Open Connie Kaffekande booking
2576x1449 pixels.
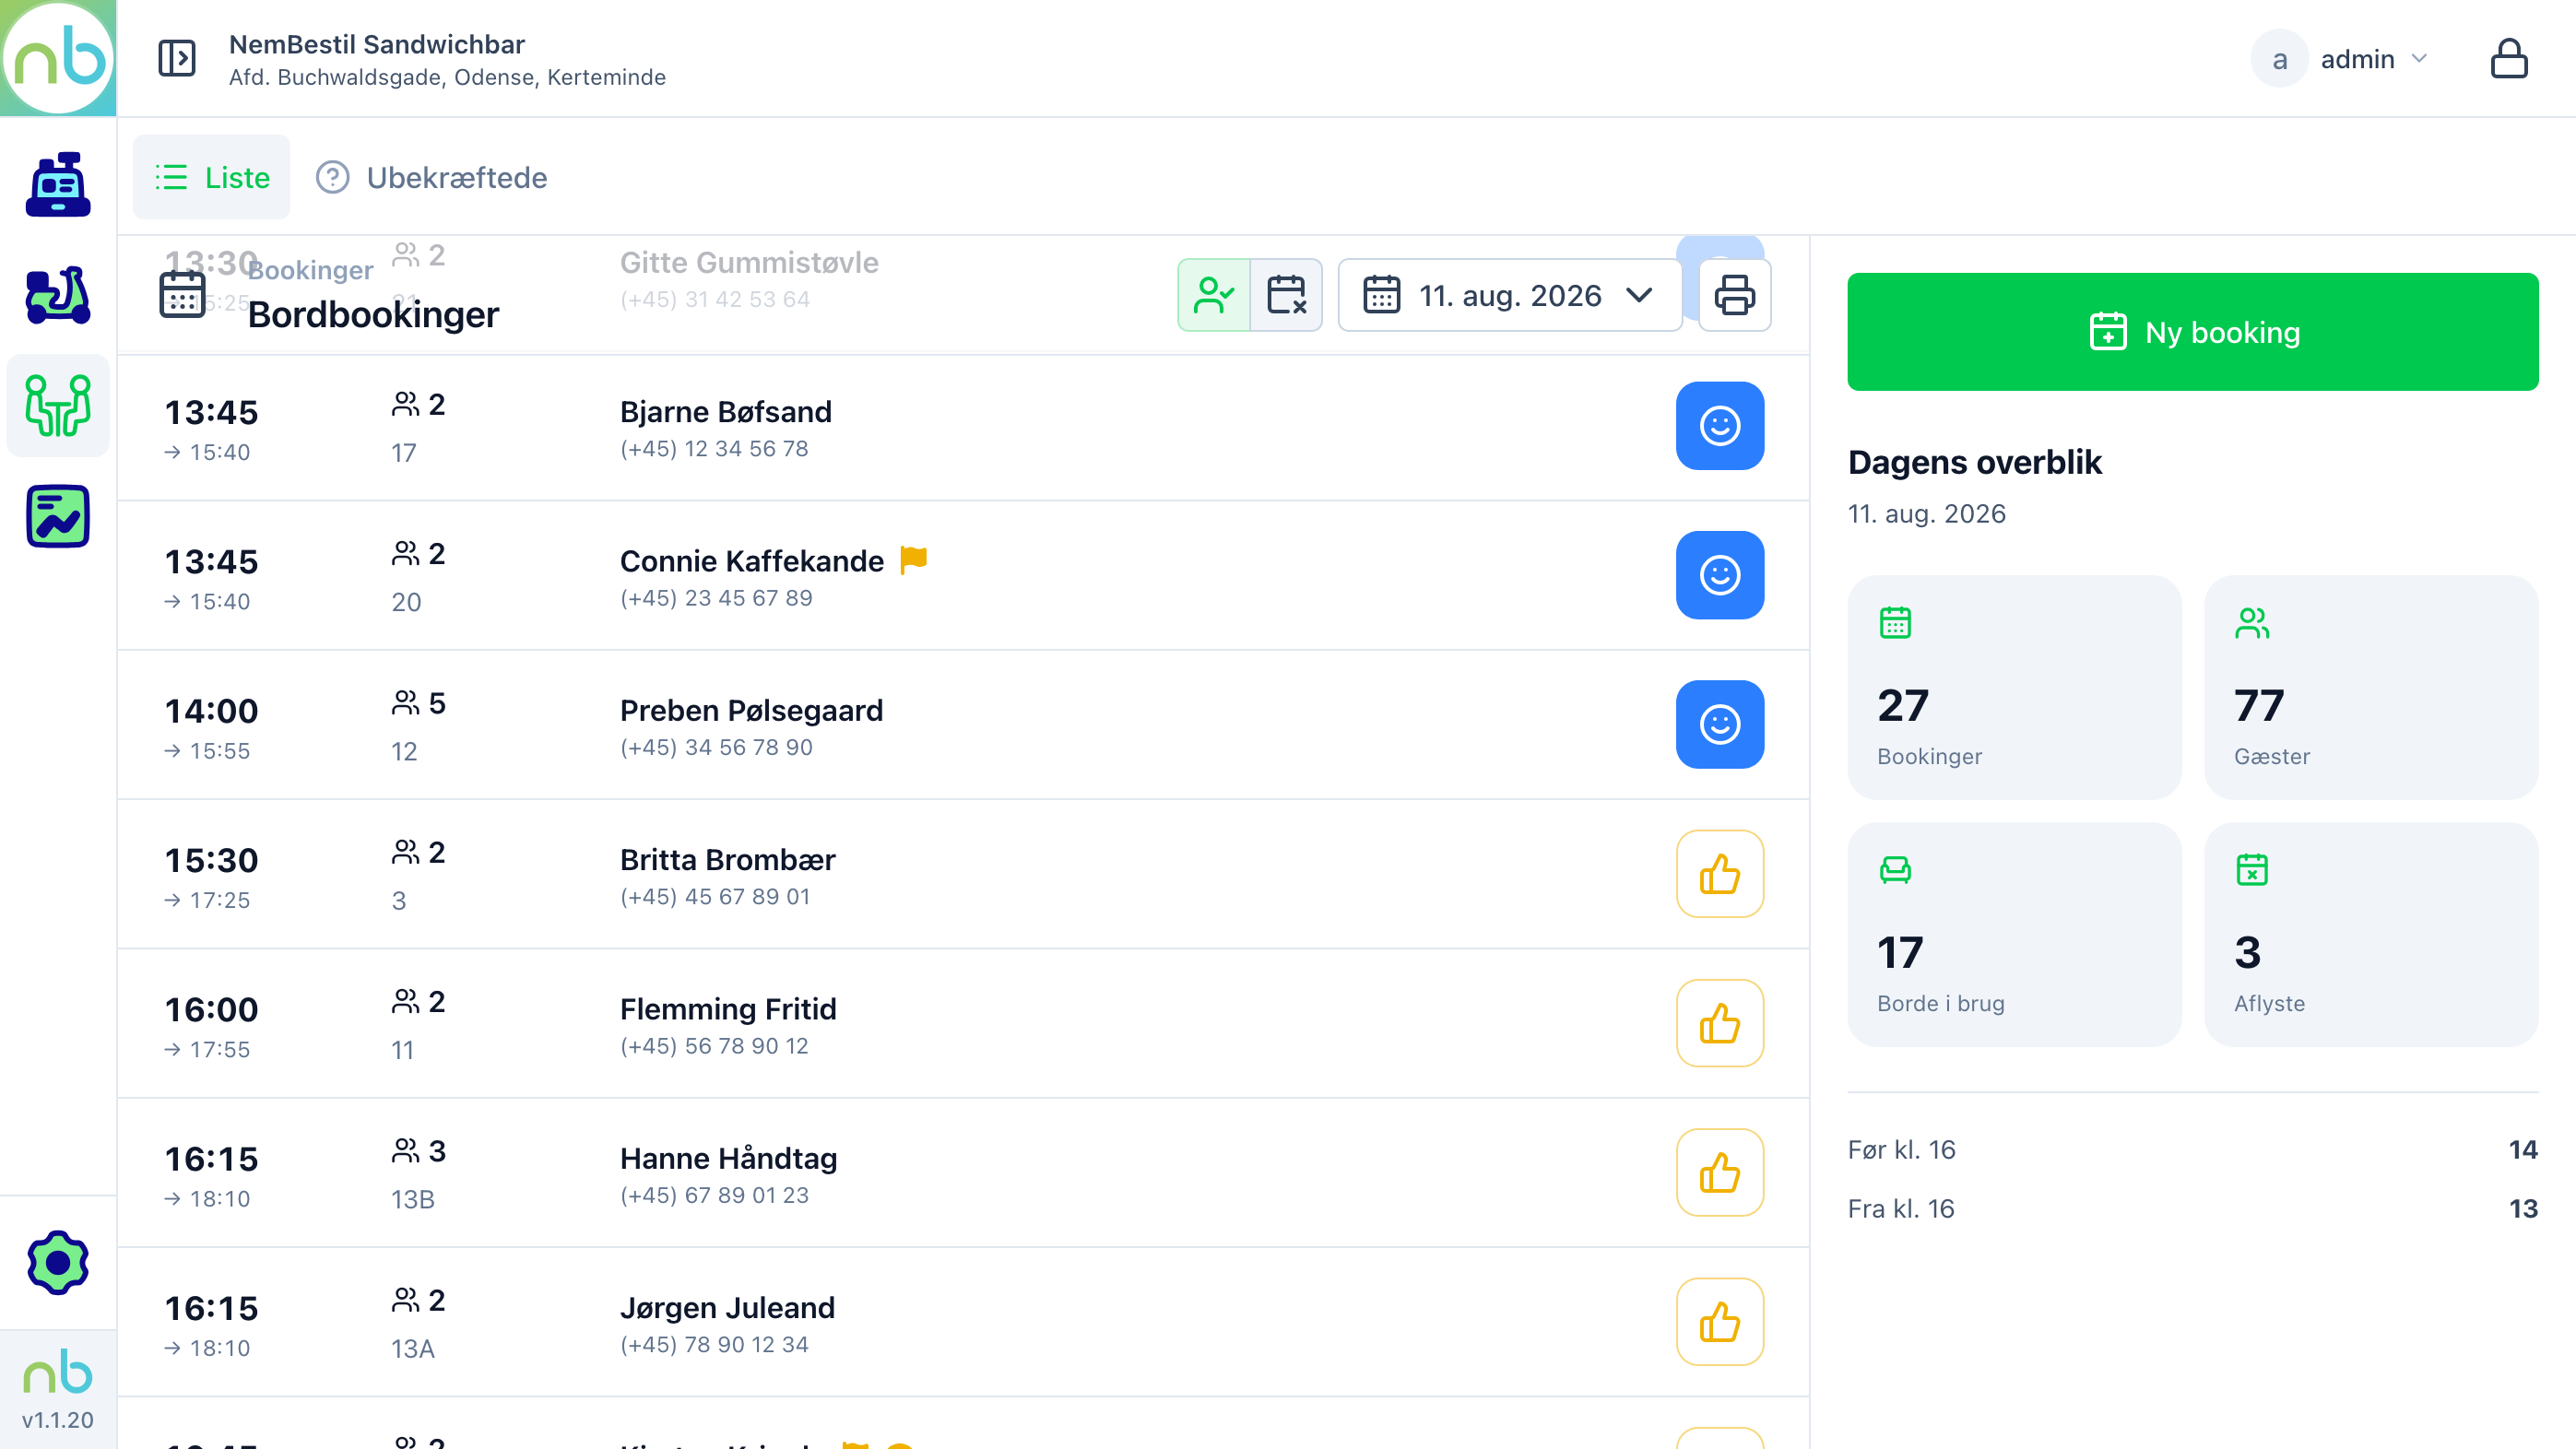point(963,576)
